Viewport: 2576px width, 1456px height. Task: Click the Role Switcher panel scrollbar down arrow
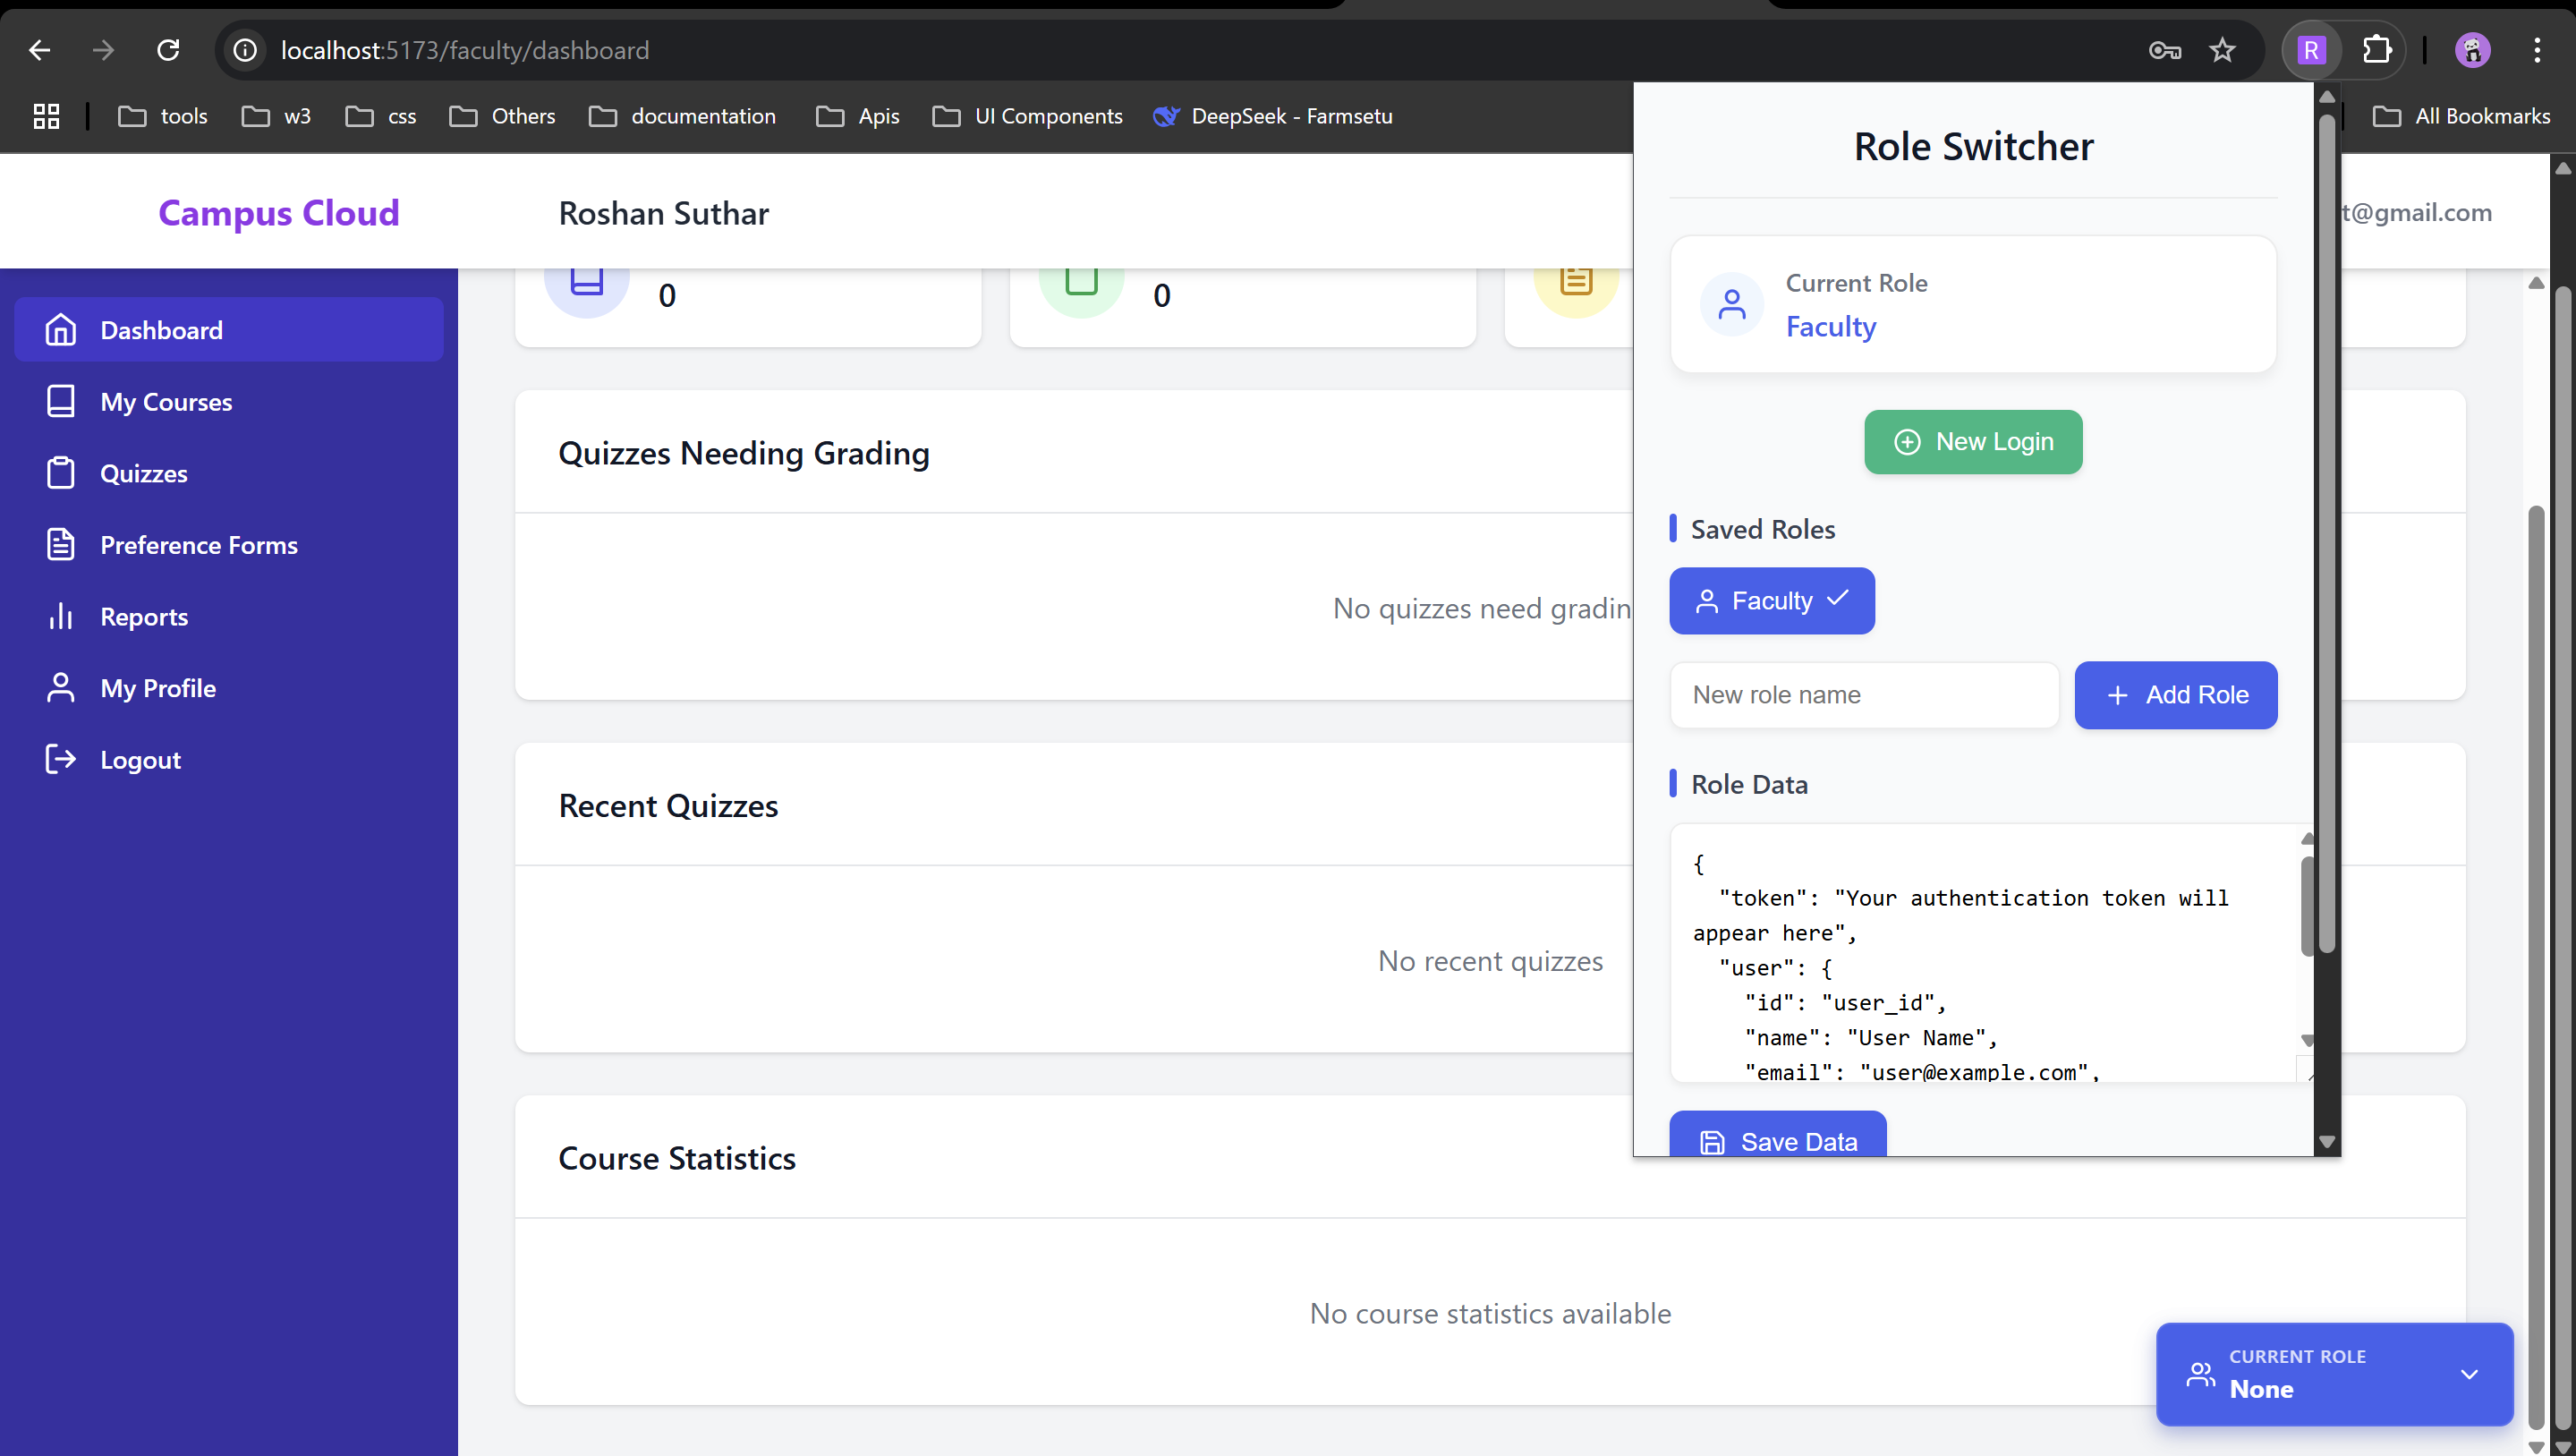[2327, 1141]
